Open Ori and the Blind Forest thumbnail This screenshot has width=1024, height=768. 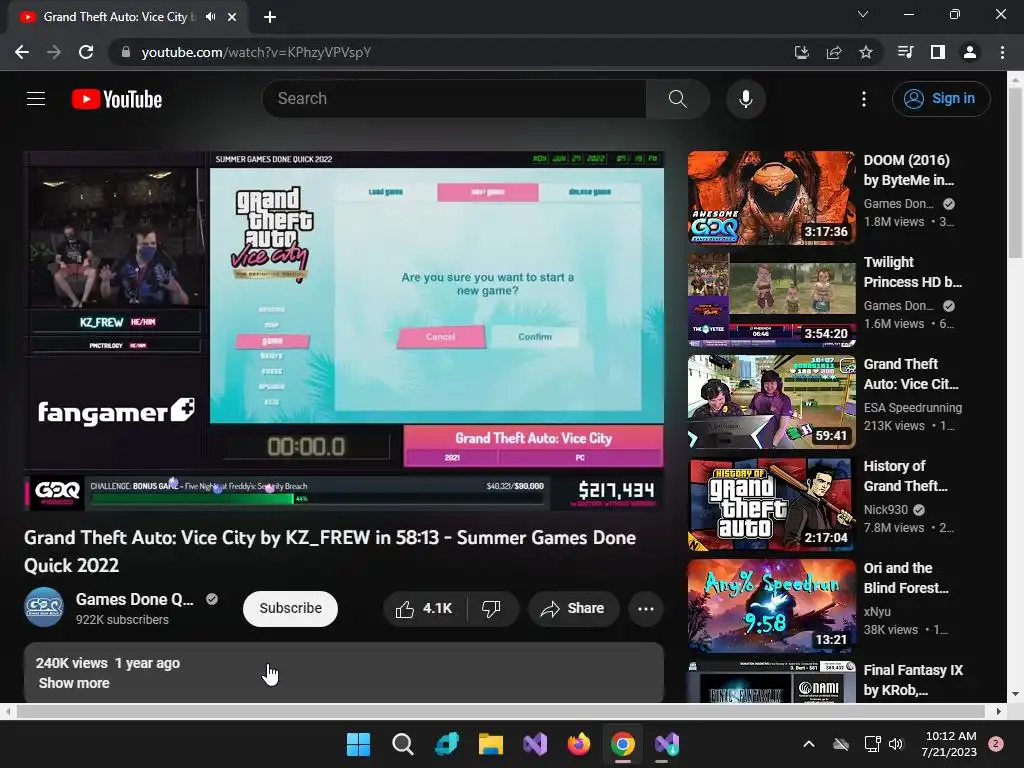coord(771,605)
